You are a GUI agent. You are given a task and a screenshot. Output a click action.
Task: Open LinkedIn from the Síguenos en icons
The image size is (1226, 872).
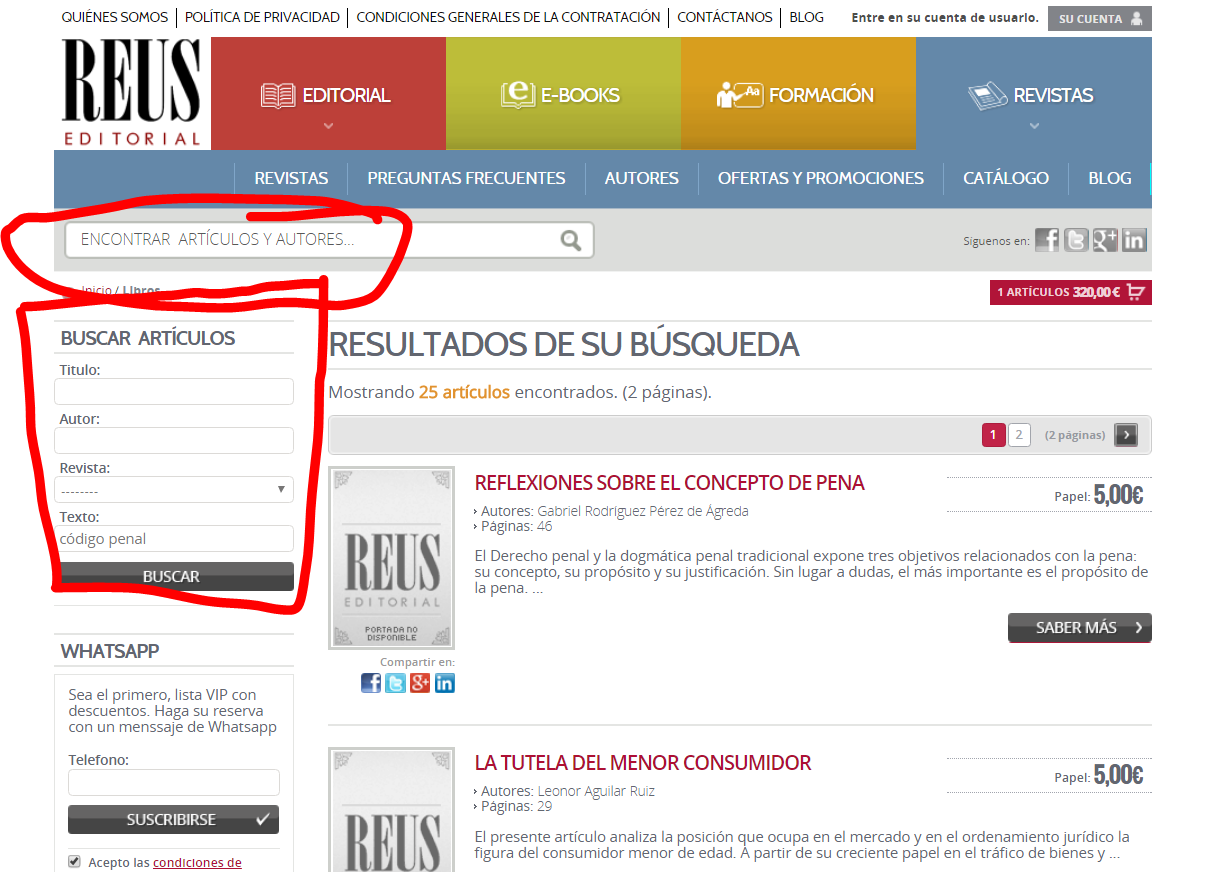(x=1134, y=240)
